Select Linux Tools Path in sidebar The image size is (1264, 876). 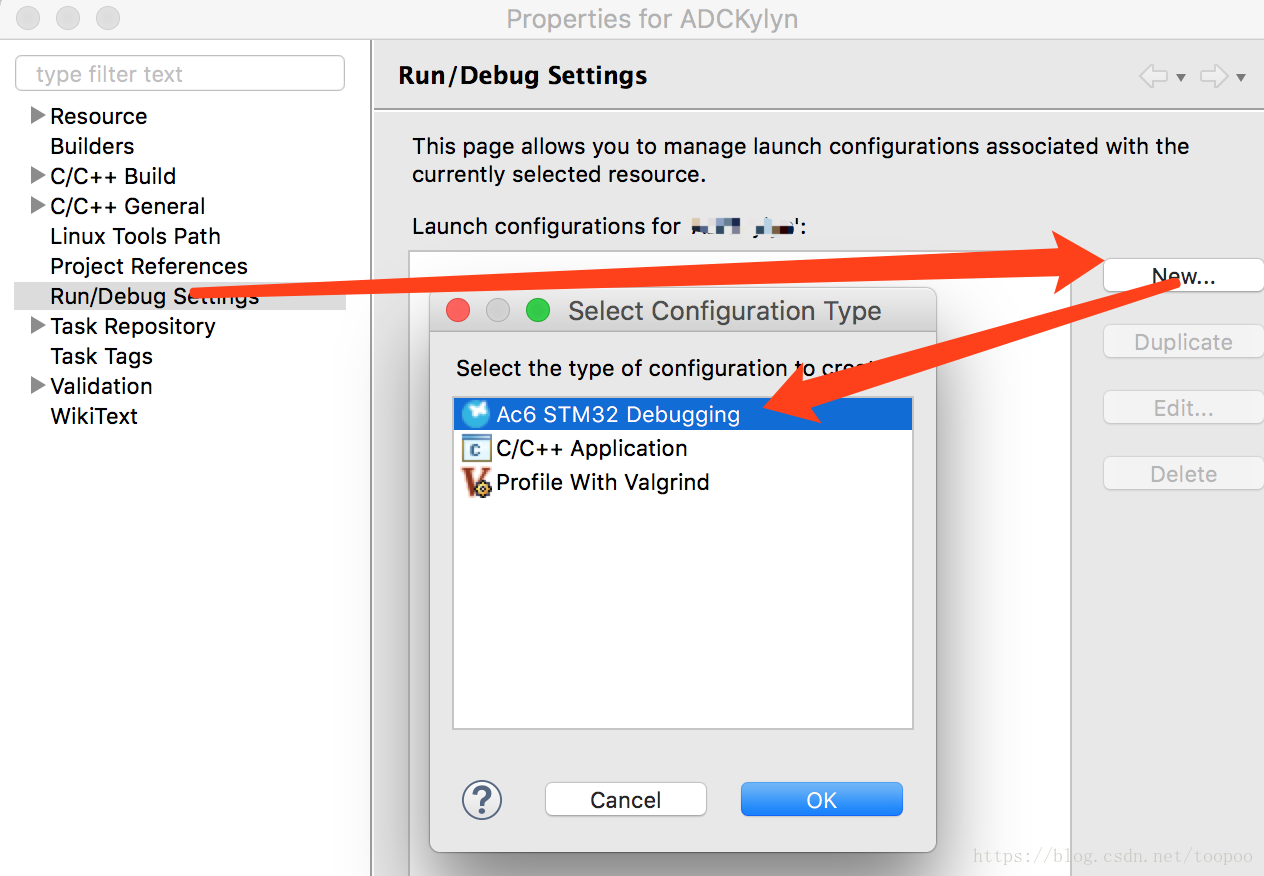tap(135, 236)
